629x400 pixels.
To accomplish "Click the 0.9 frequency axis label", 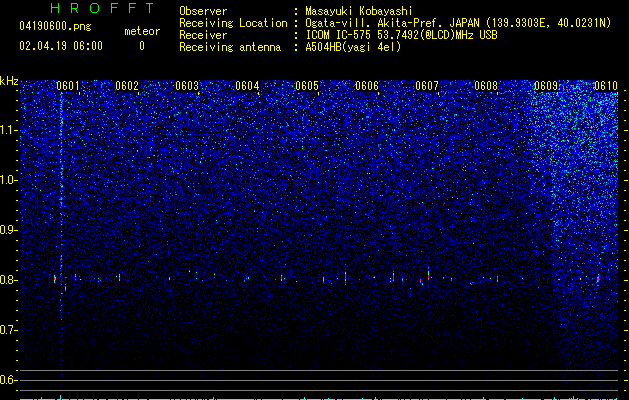I will [8, 230].
